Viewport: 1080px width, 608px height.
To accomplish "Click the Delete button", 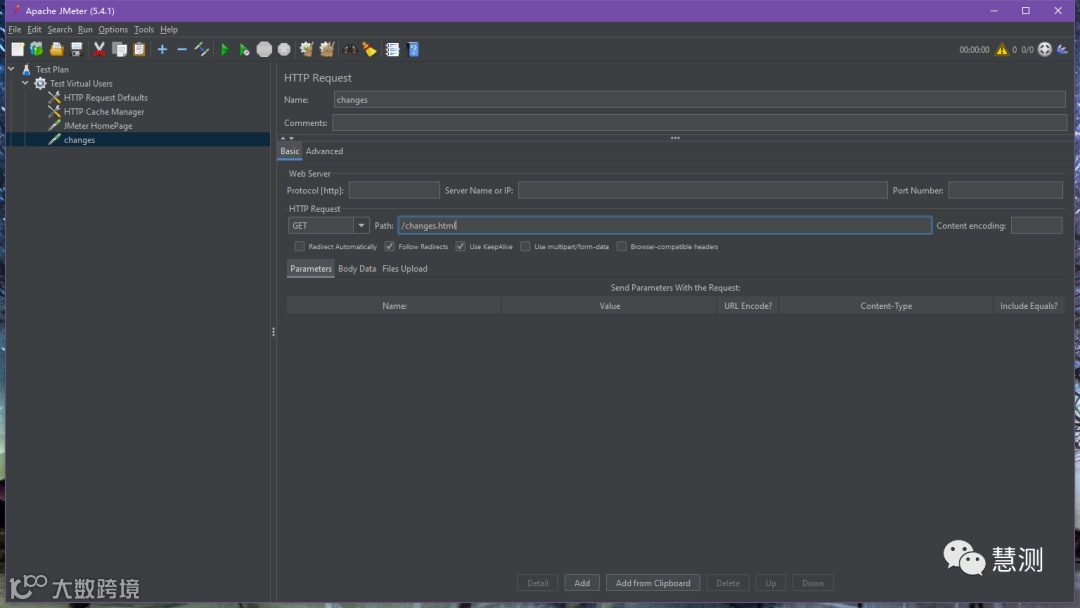I will click(728, 583).
